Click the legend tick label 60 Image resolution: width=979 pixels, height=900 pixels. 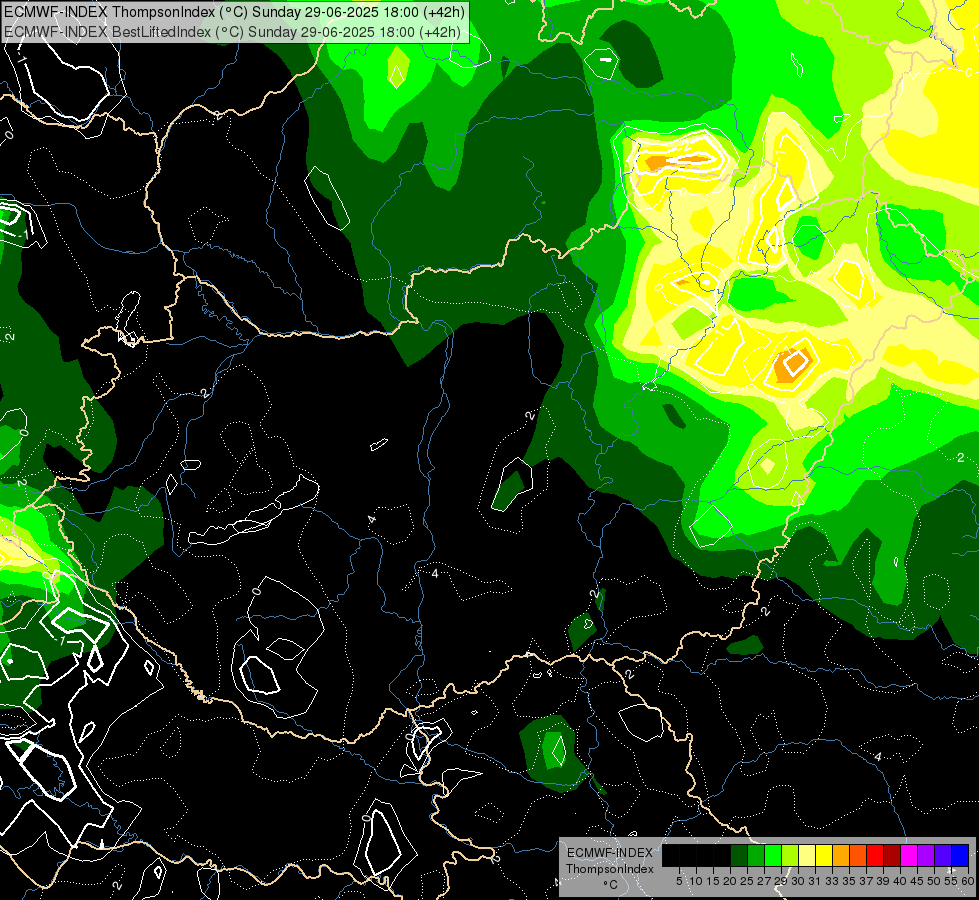(968, 881)
